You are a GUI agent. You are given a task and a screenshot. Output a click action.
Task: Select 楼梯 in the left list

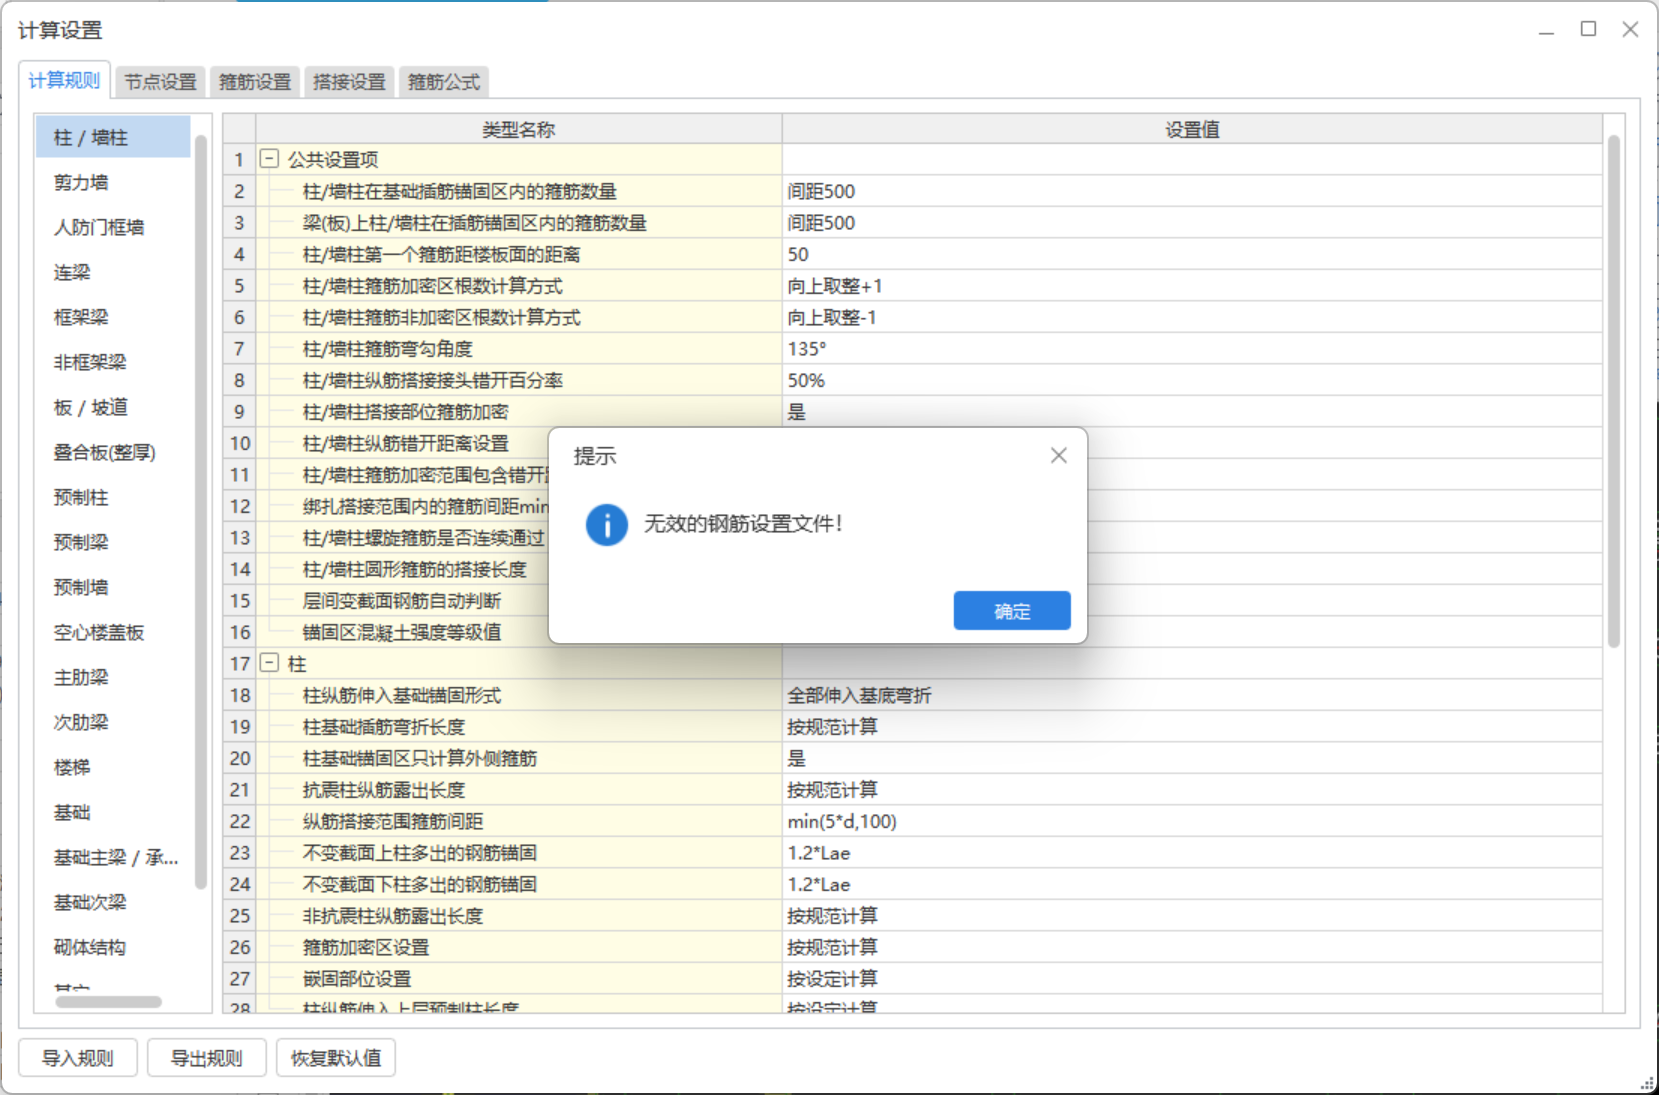[113, 767]
